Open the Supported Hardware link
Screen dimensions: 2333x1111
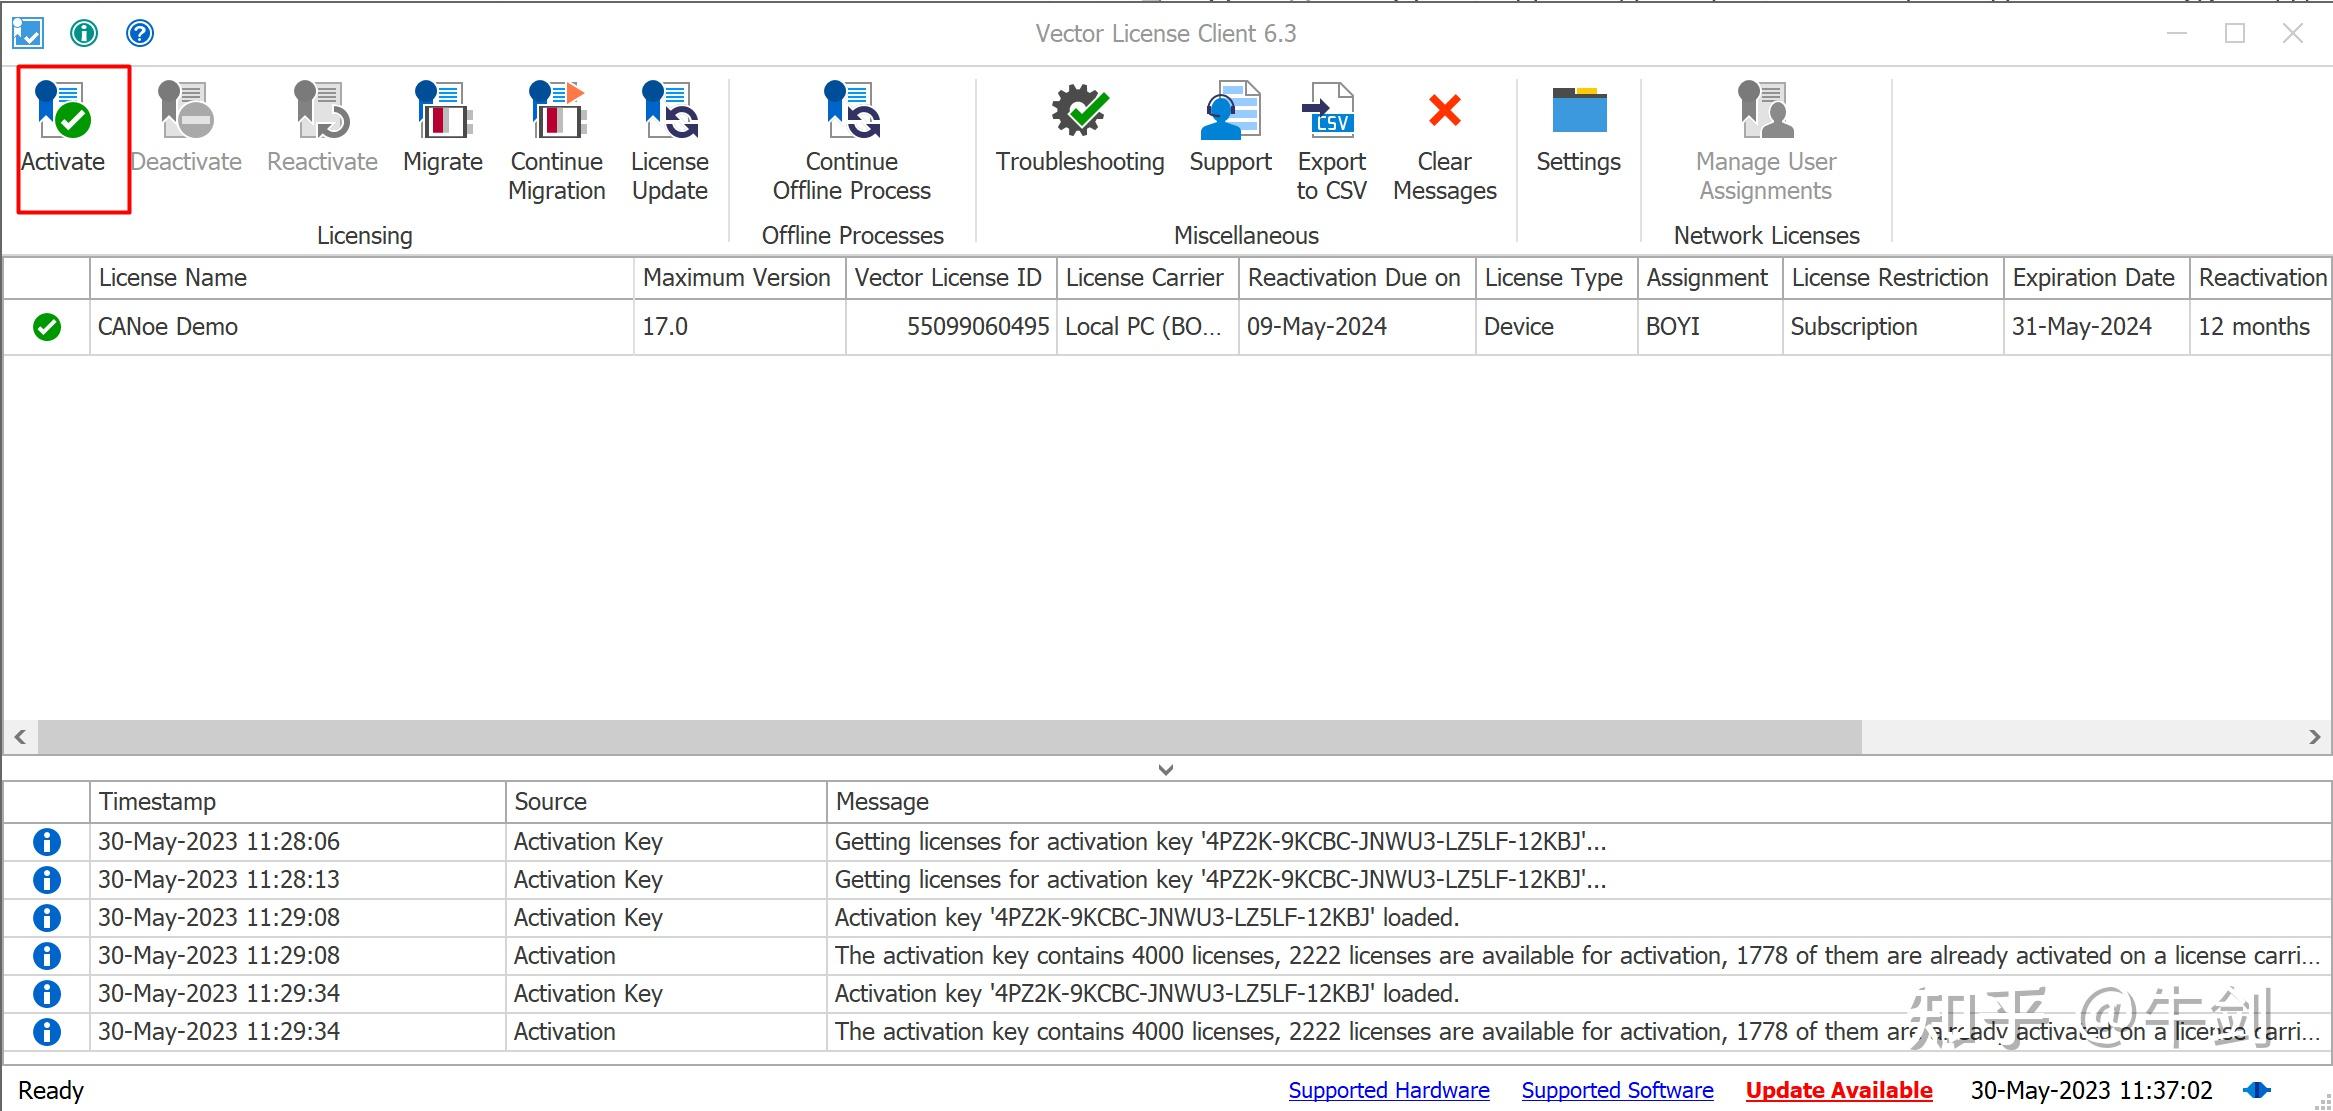[x=1388, y=1090]
